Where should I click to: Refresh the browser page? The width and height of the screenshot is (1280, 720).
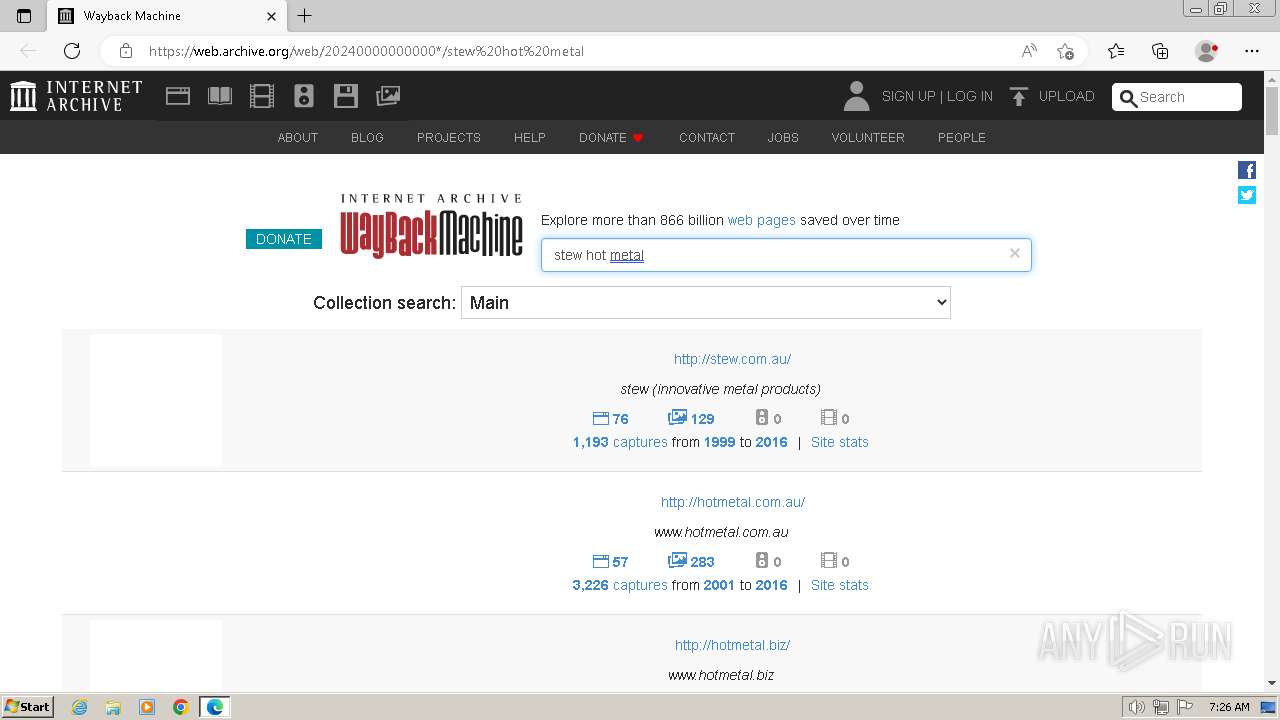tap(72, 51)
